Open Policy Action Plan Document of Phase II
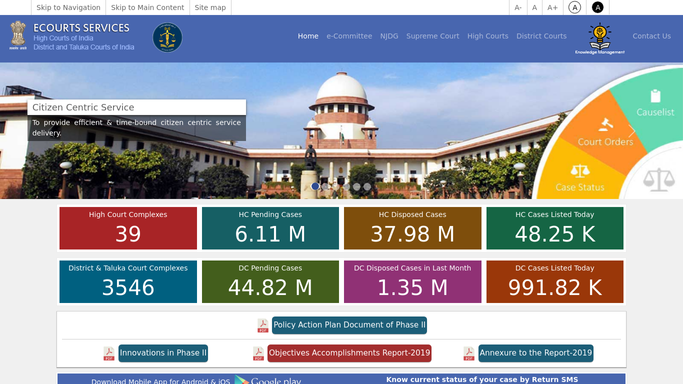The width and height of the screenshot is (683, 384). [349, 325]
